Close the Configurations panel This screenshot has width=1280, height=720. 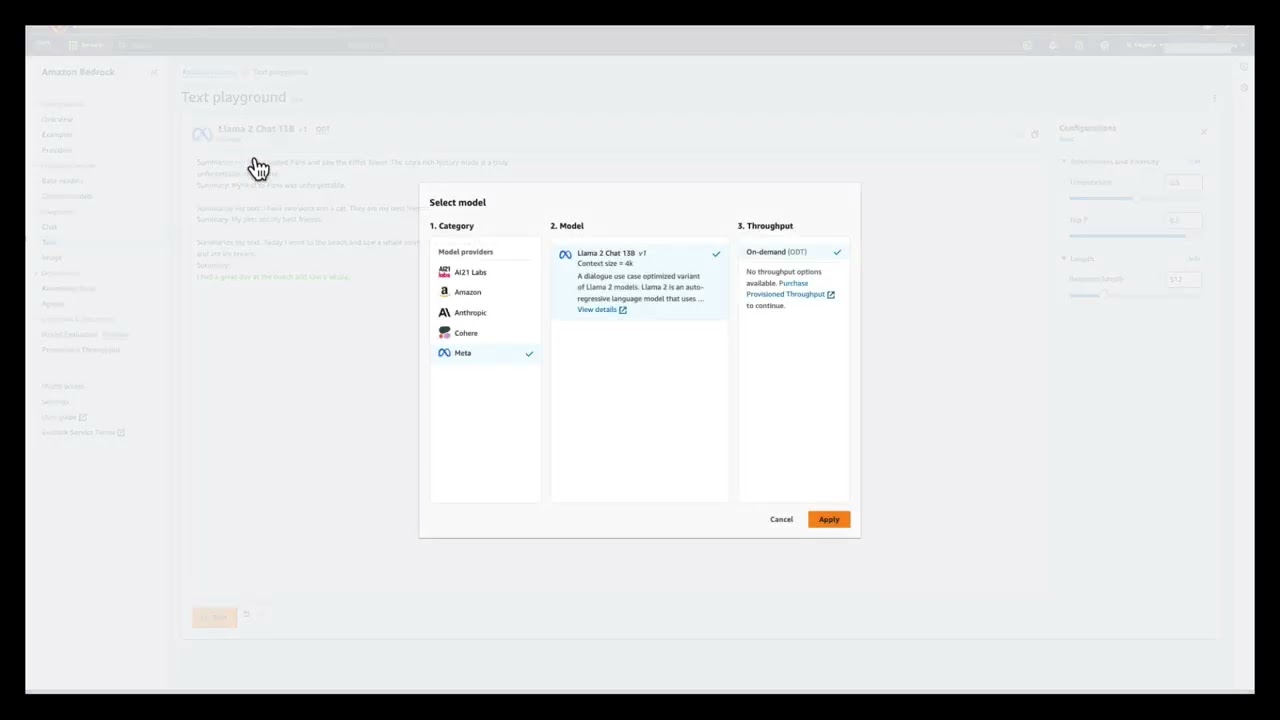(1204, 131)
